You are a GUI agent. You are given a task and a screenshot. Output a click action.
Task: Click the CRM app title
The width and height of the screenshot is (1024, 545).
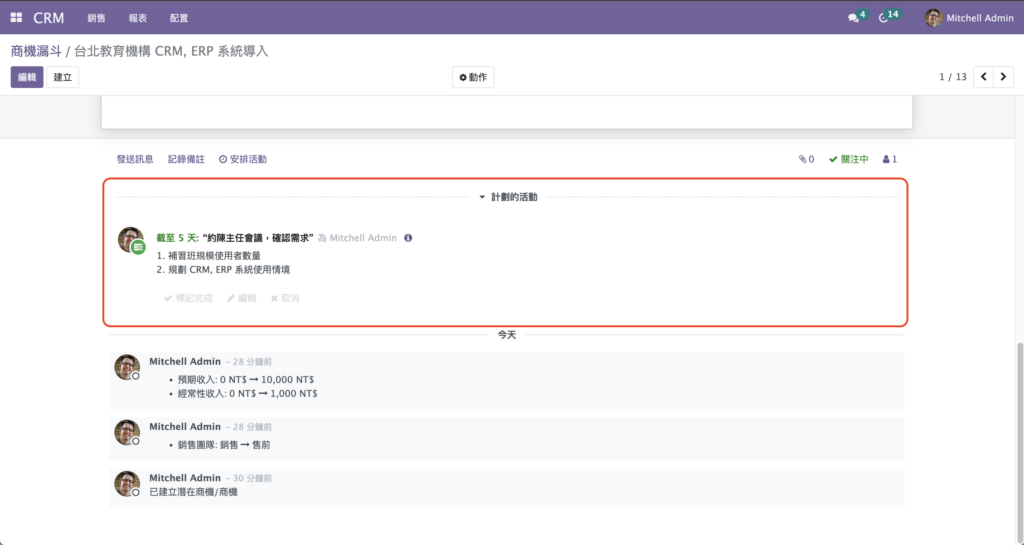click(x=49, y=18)
